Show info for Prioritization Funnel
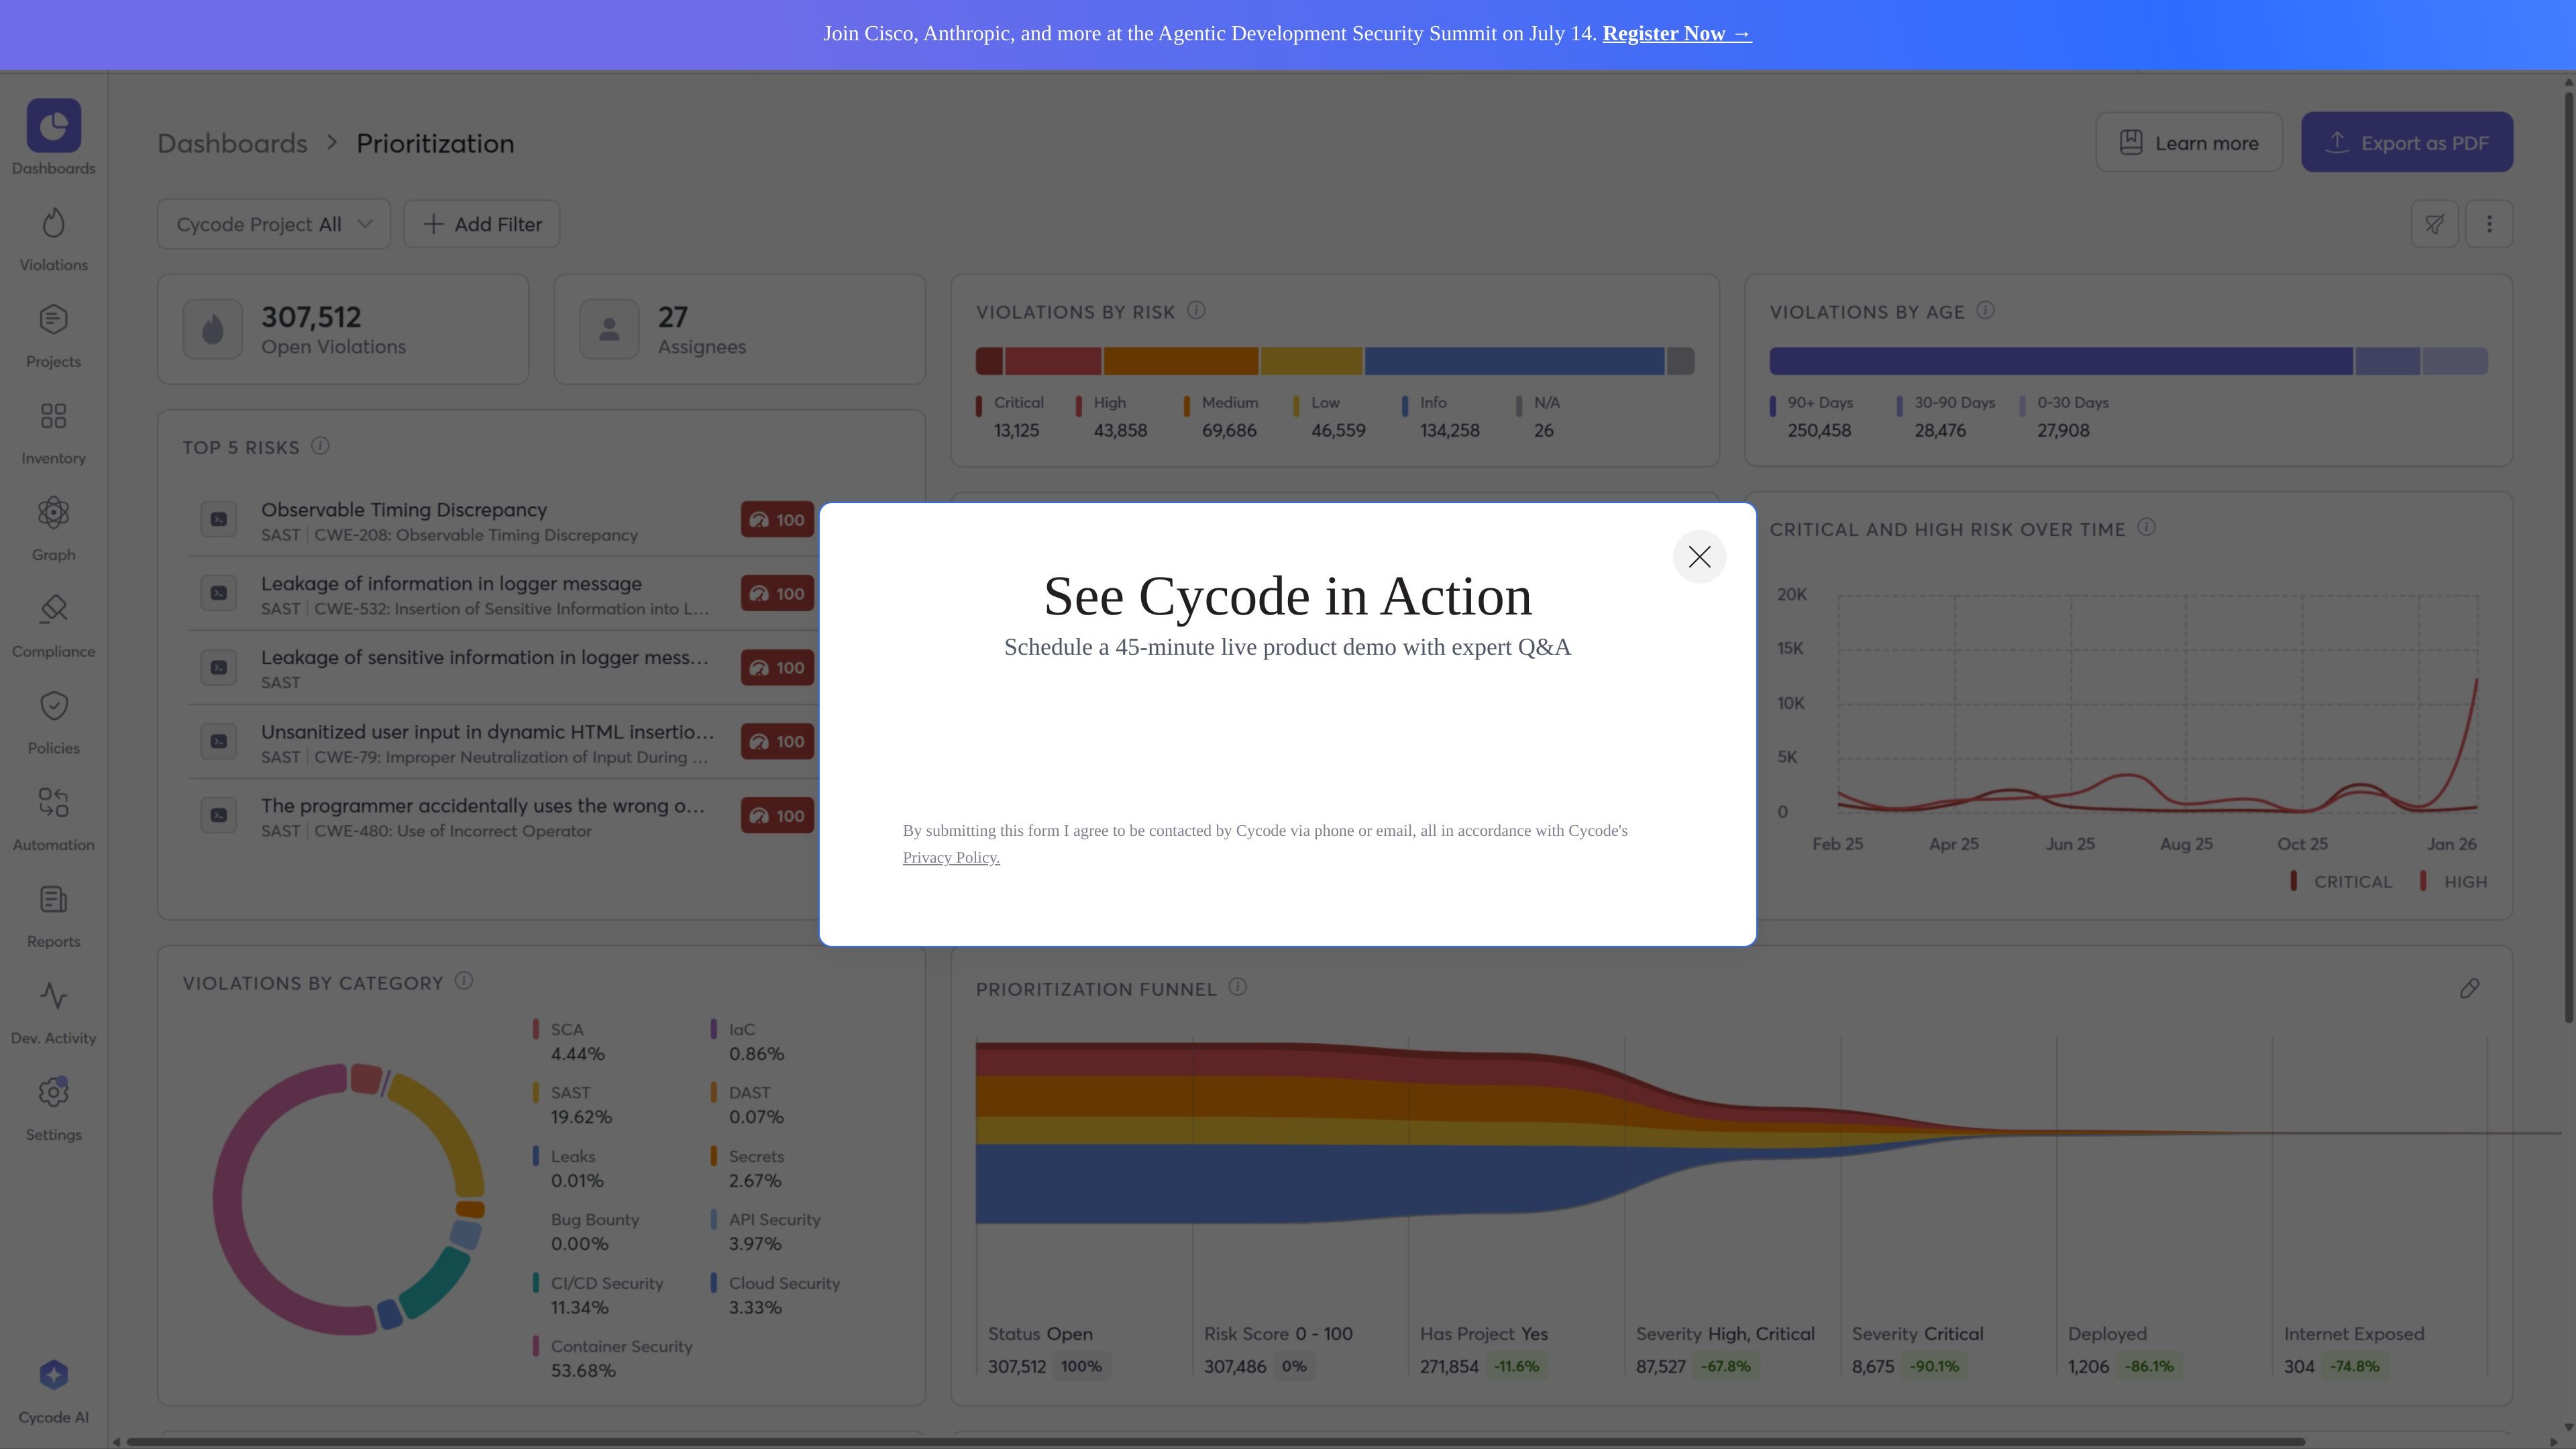Image resolution: width=2576 pixels, height=1449 pixels. point(1238,987)
